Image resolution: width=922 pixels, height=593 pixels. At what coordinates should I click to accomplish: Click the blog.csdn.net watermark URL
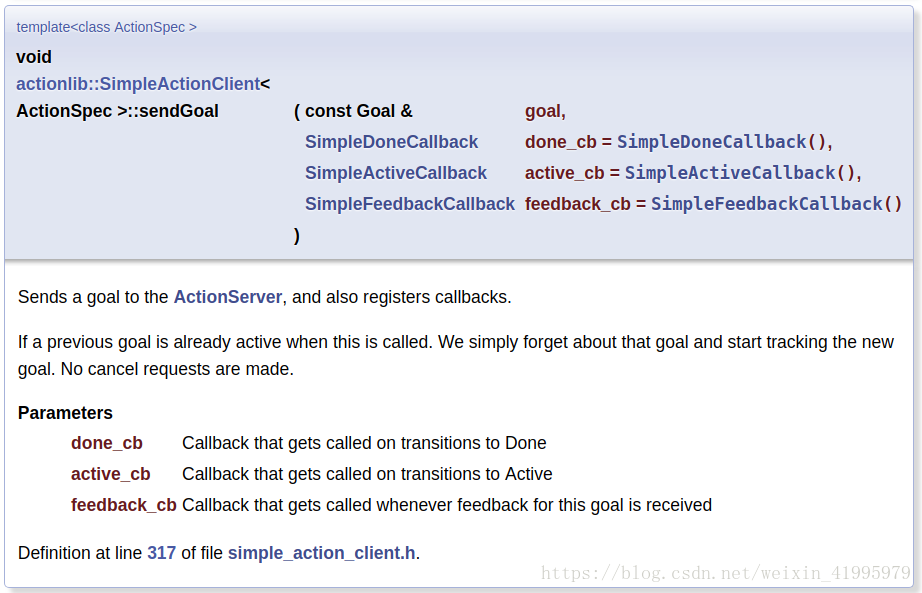pos(726,573)
